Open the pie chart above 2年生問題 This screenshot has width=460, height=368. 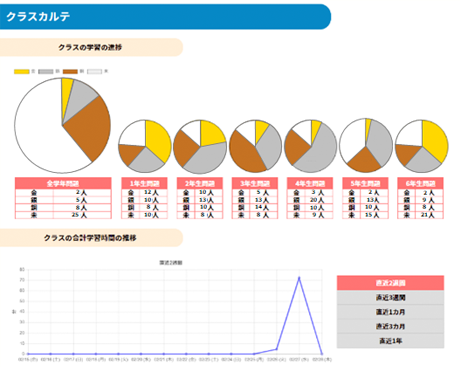tap(200, 147)
